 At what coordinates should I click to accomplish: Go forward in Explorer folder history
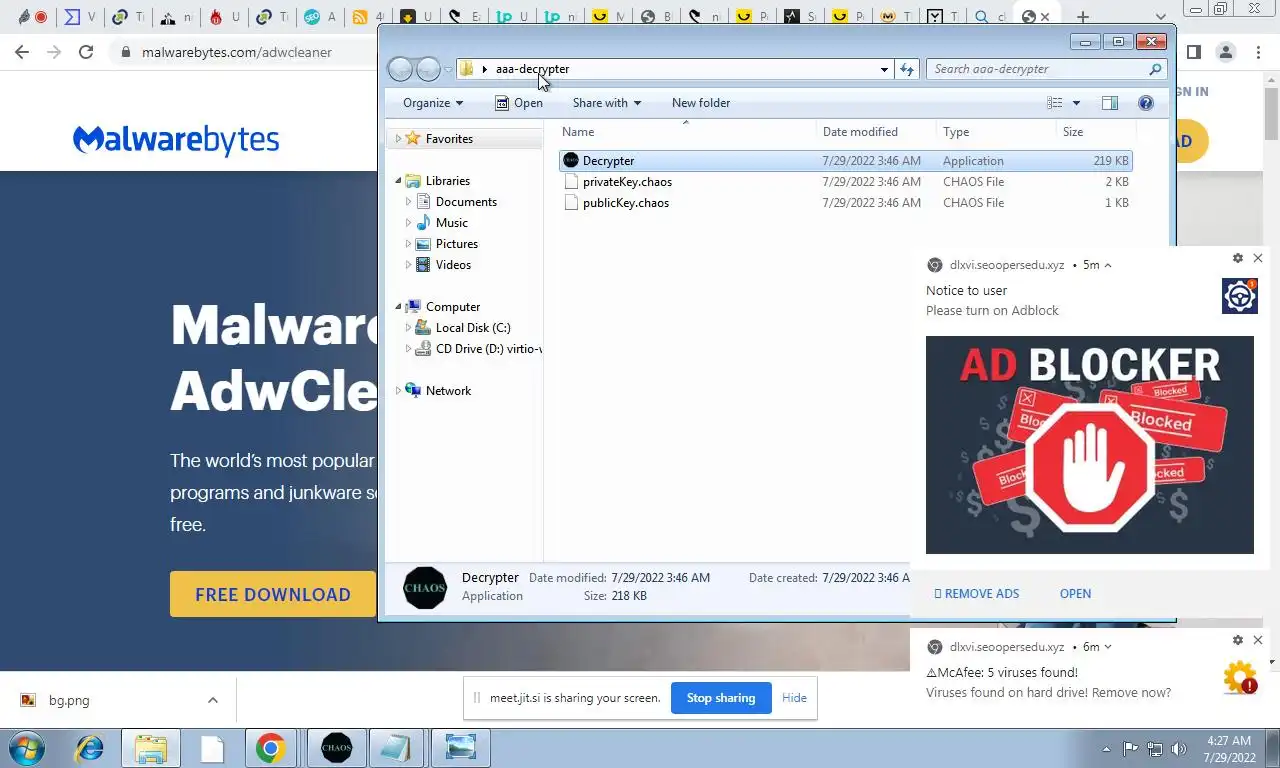(428, 69)
